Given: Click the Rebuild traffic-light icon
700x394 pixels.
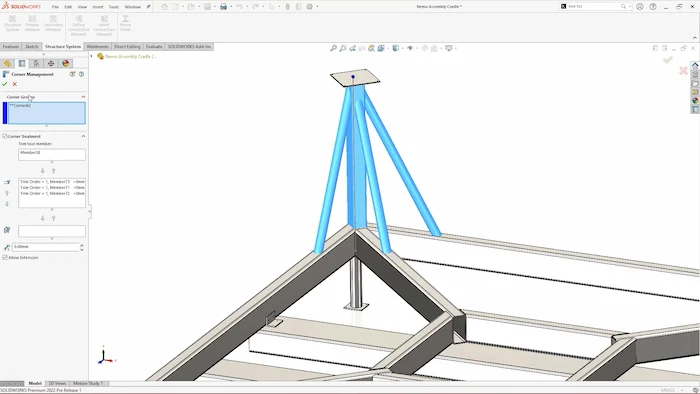Looking at the screenshot, I should pyautogui.click(x=288, y=7).
